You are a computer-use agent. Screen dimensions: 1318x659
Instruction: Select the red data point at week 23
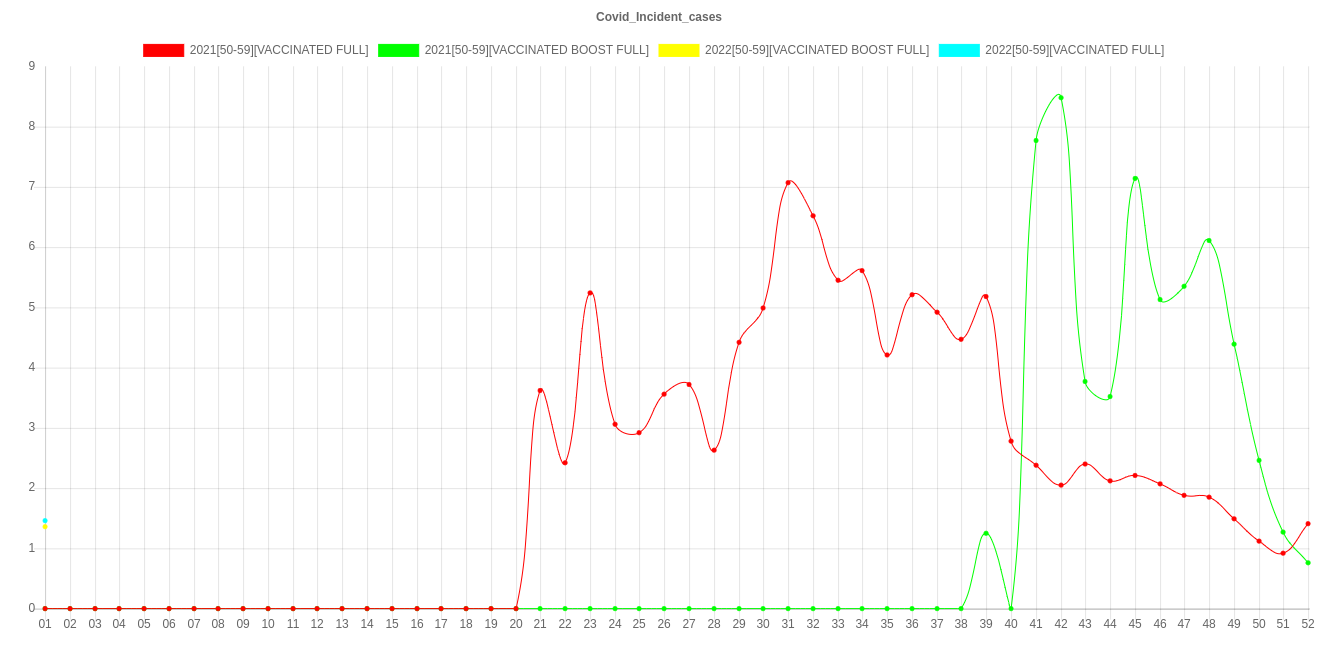pyautogui.click(x=590, y=293)
